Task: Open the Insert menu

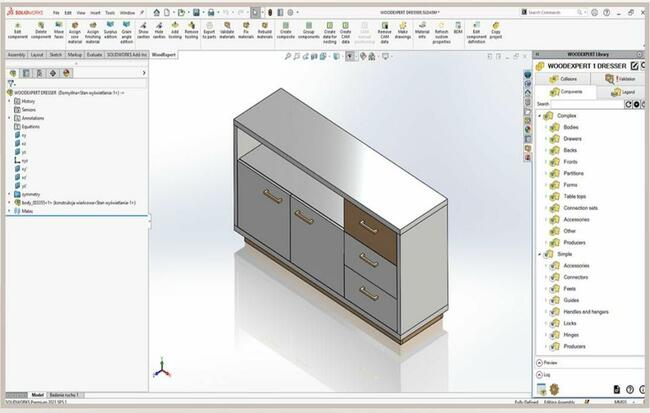Action: click(95, 13)
